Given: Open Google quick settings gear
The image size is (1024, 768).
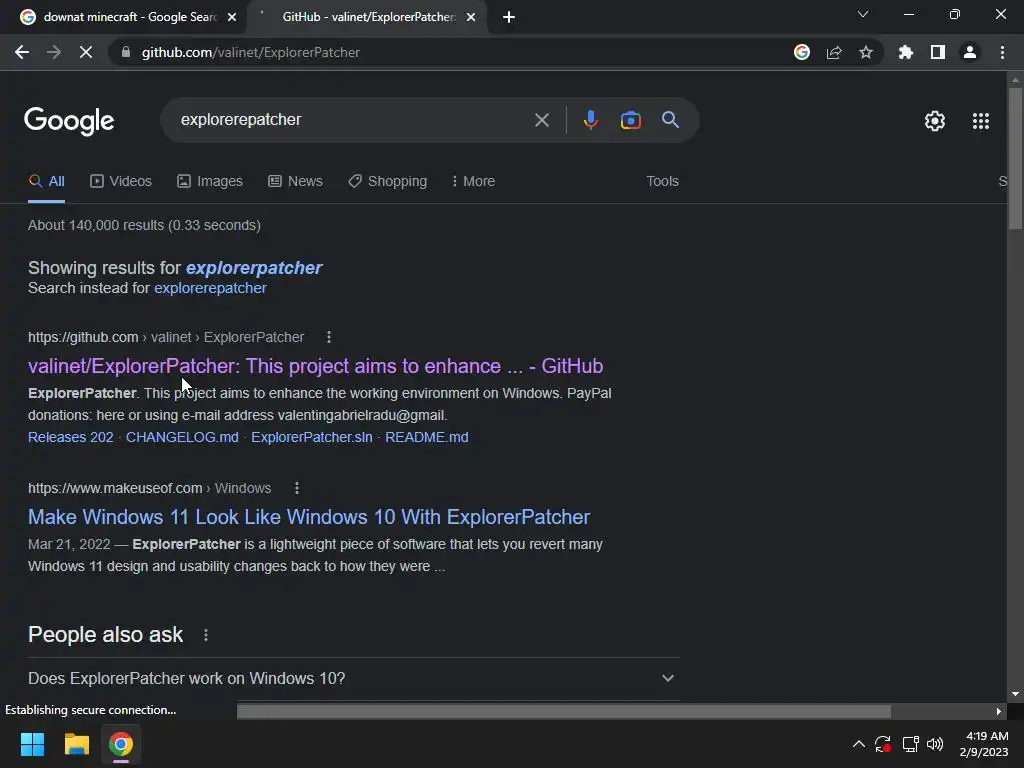Looking at the screenshot, I should pyautogui.click(x=935, y=121).
